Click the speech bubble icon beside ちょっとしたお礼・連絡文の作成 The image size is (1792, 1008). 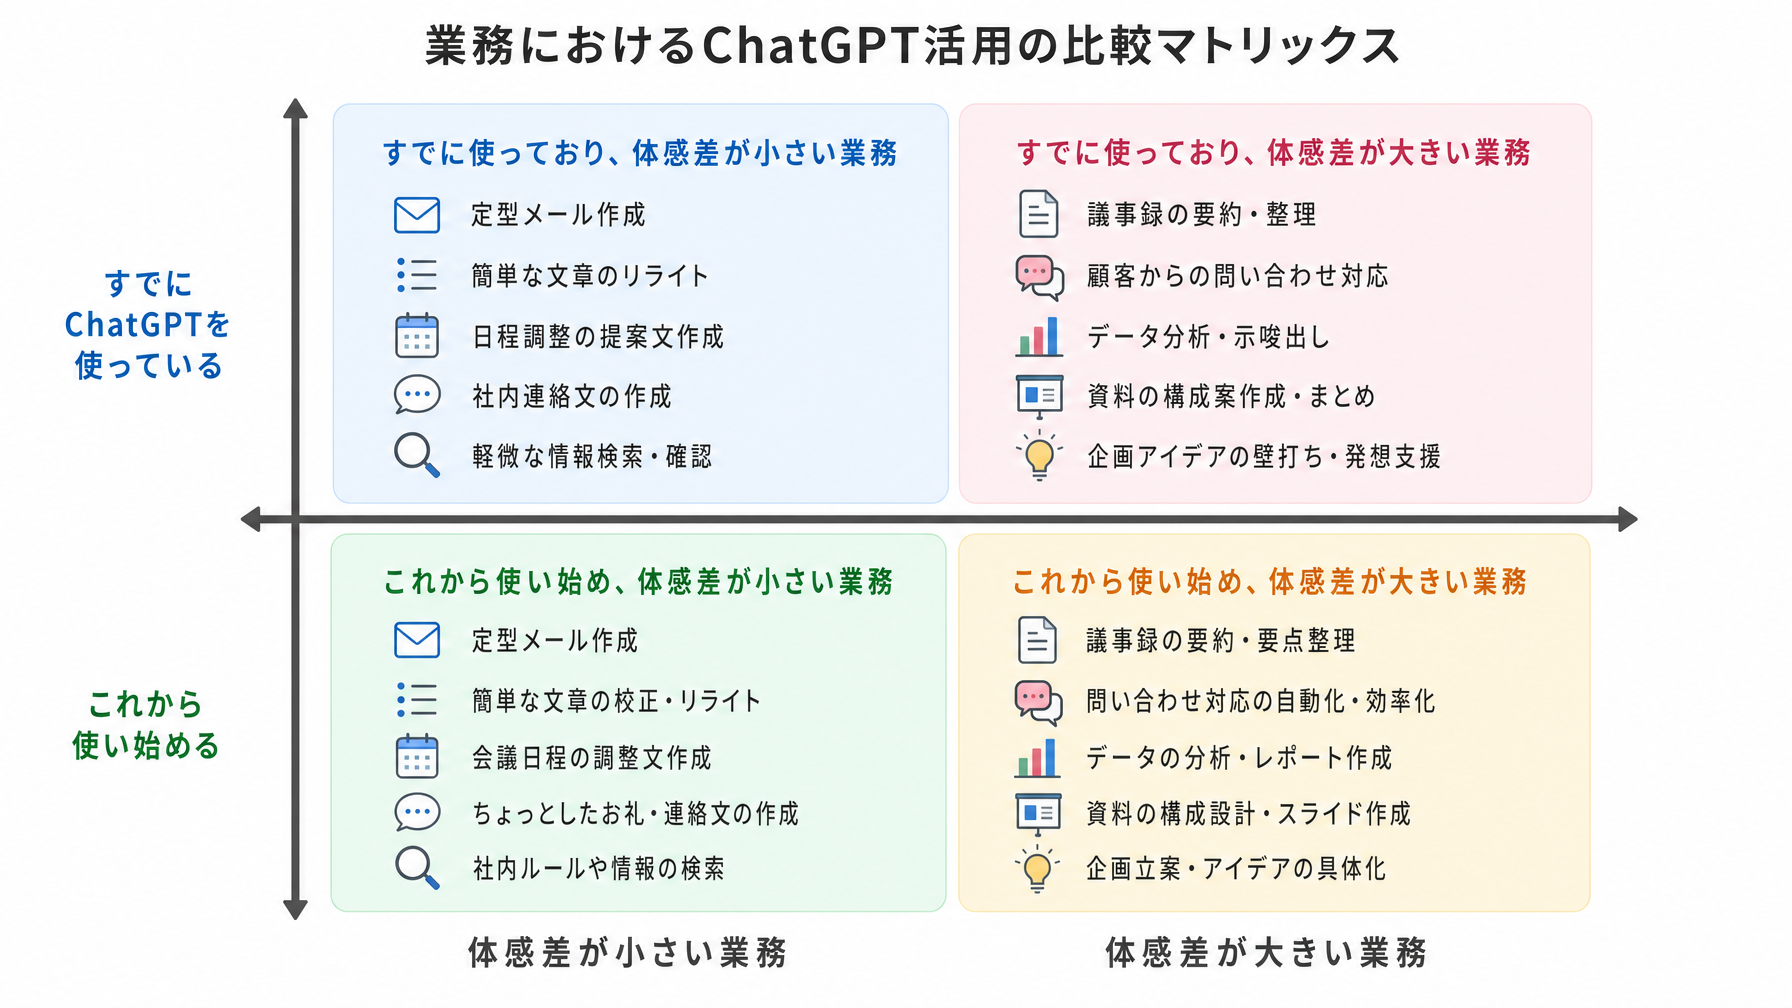pyautogui.click(x=417, y=812)
